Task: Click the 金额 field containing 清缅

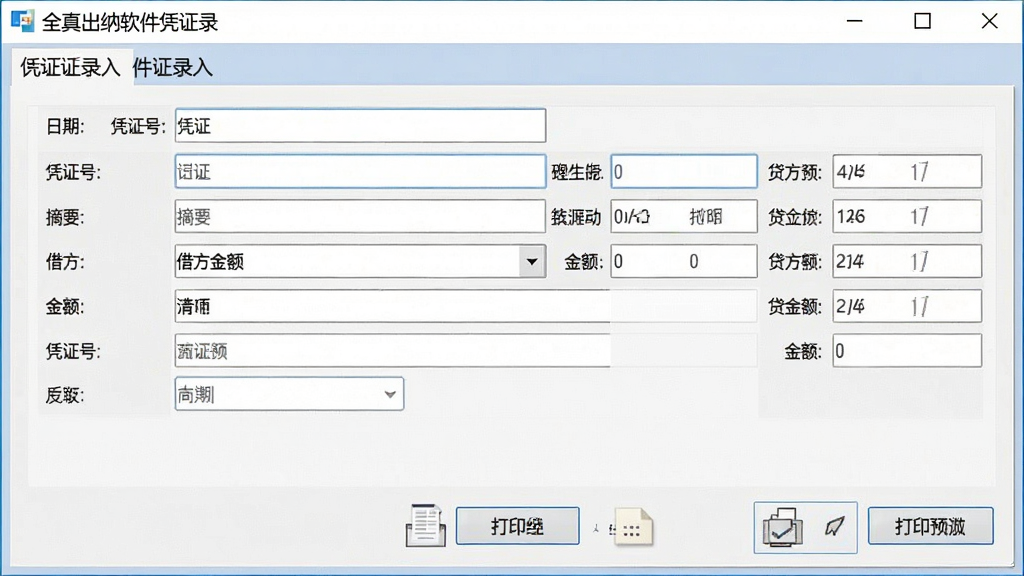Action: [x=392, y=306]
